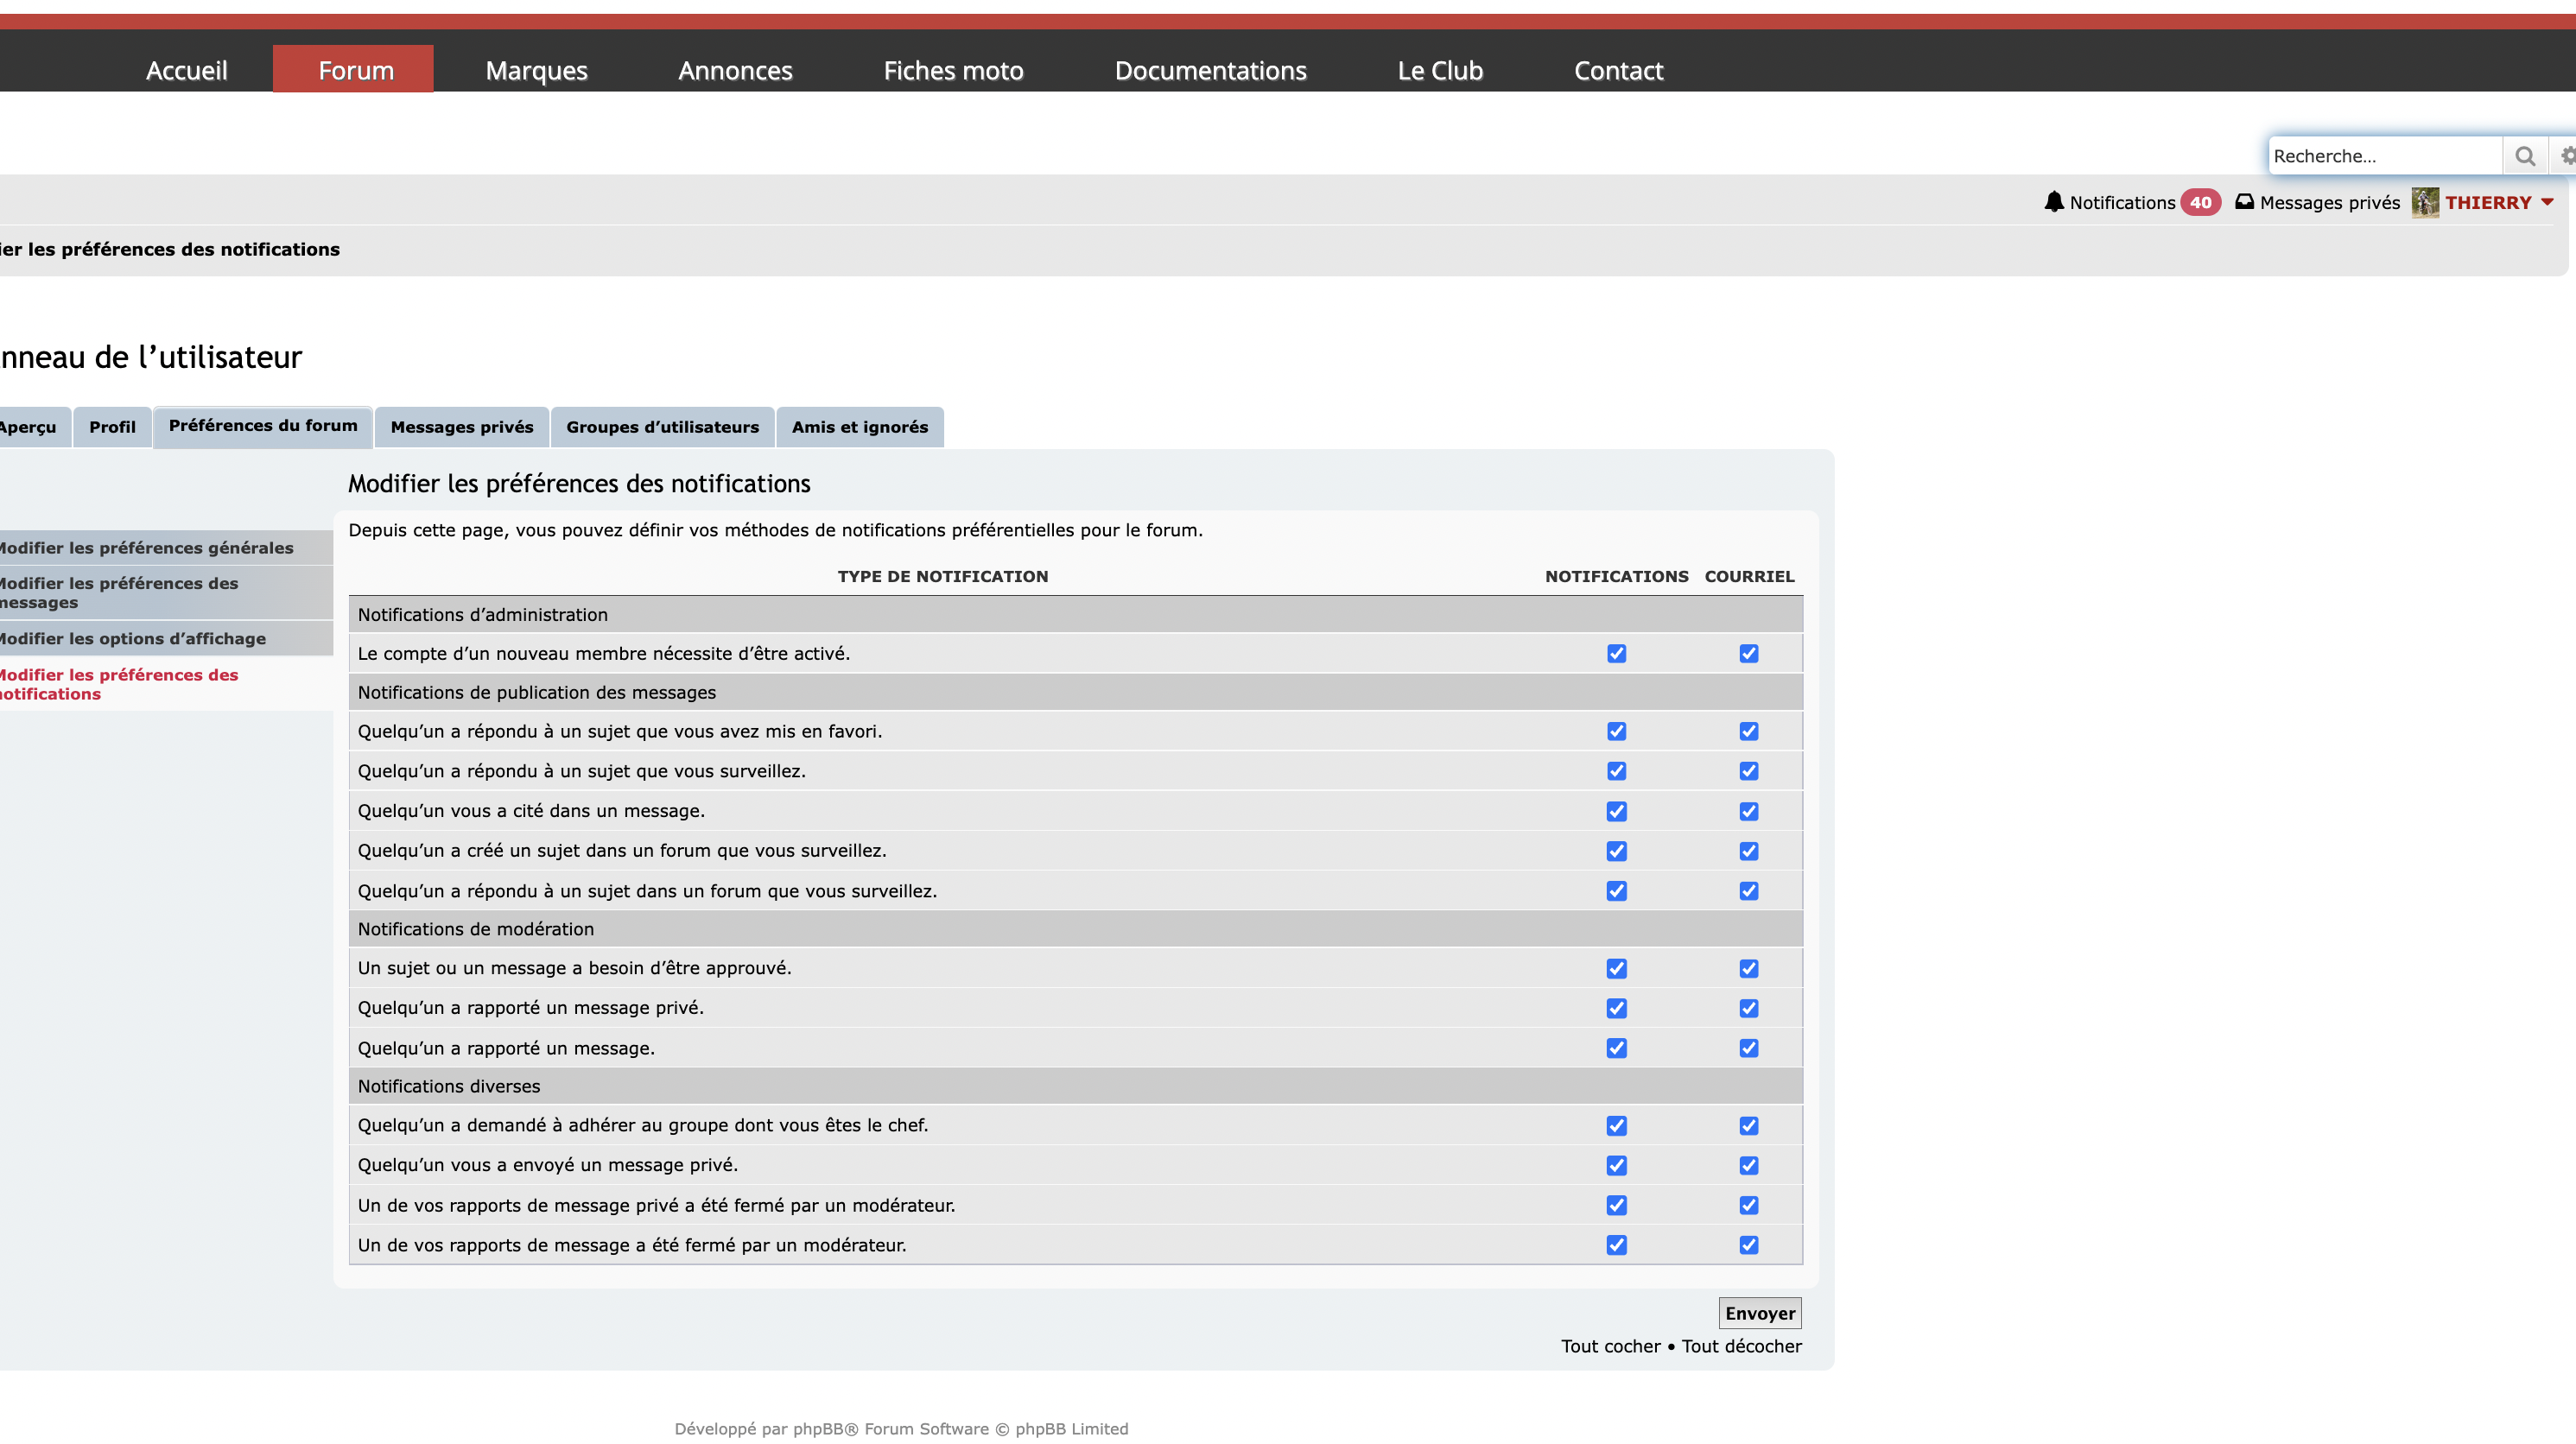Open the Documentations menu item

point(1210,70)
